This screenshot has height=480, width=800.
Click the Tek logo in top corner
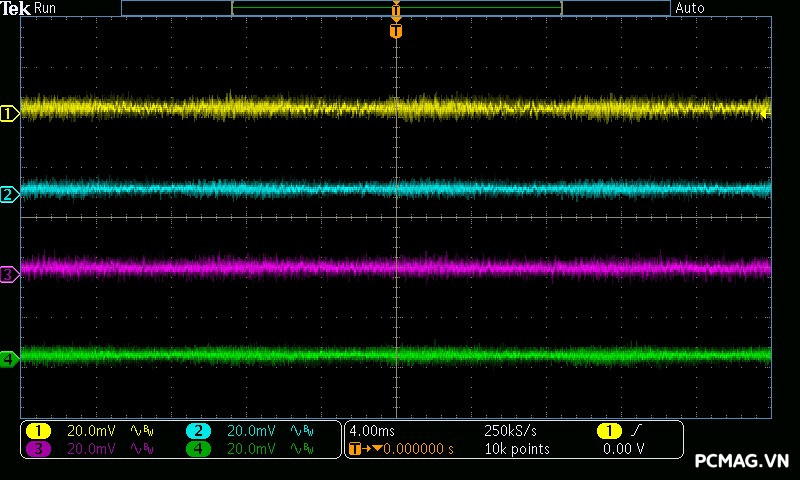[x=16, y=8]
